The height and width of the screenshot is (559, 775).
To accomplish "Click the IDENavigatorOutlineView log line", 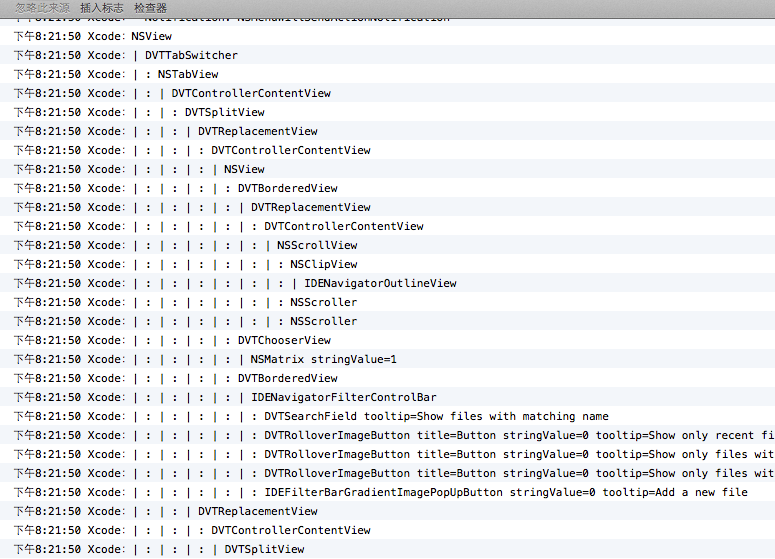I will tap(380, 283).
